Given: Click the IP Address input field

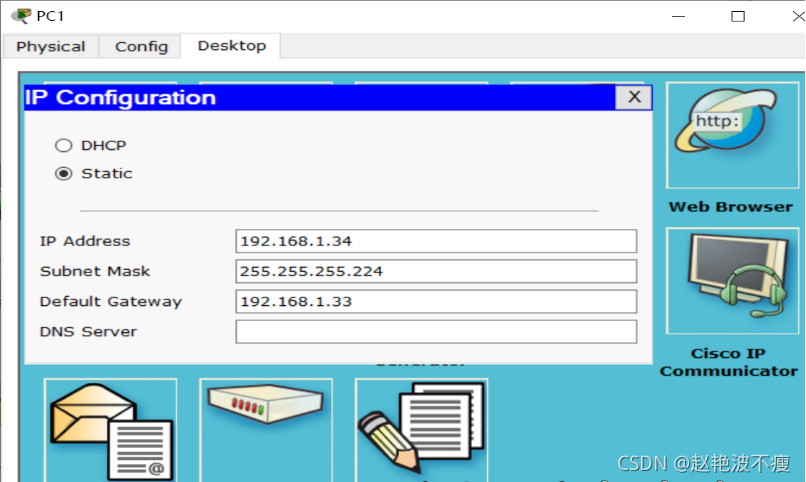Looking at the screenshot, I should pos(436,241).
